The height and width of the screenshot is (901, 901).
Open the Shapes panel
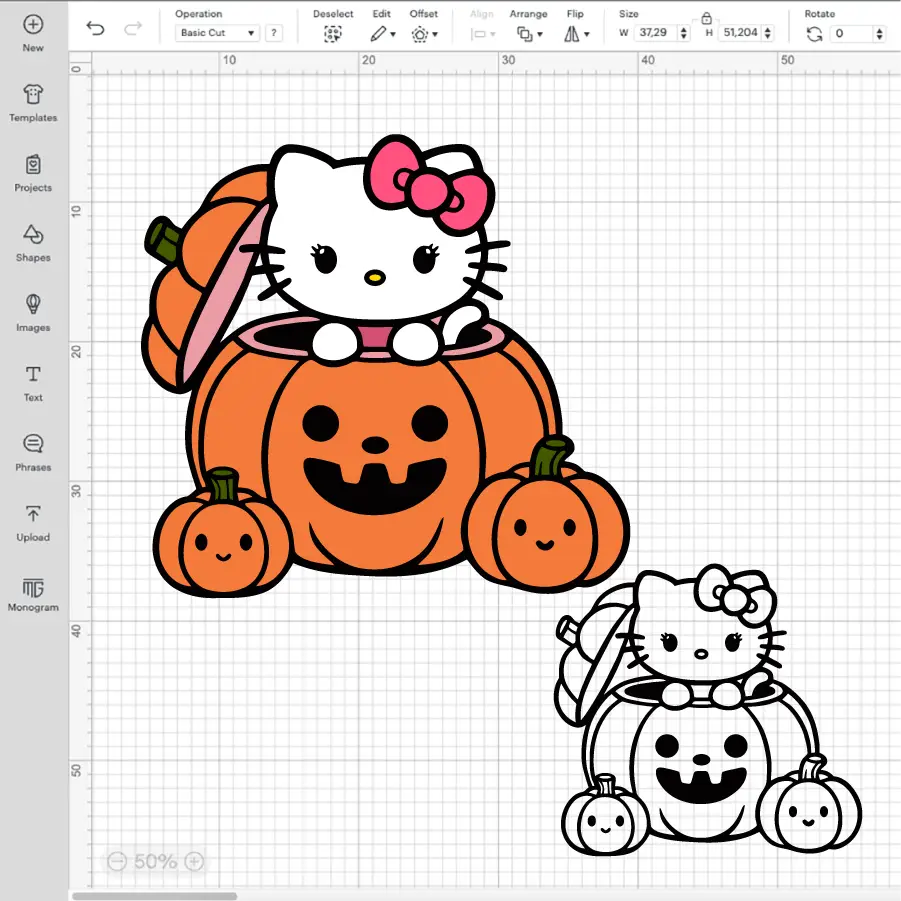33,242
